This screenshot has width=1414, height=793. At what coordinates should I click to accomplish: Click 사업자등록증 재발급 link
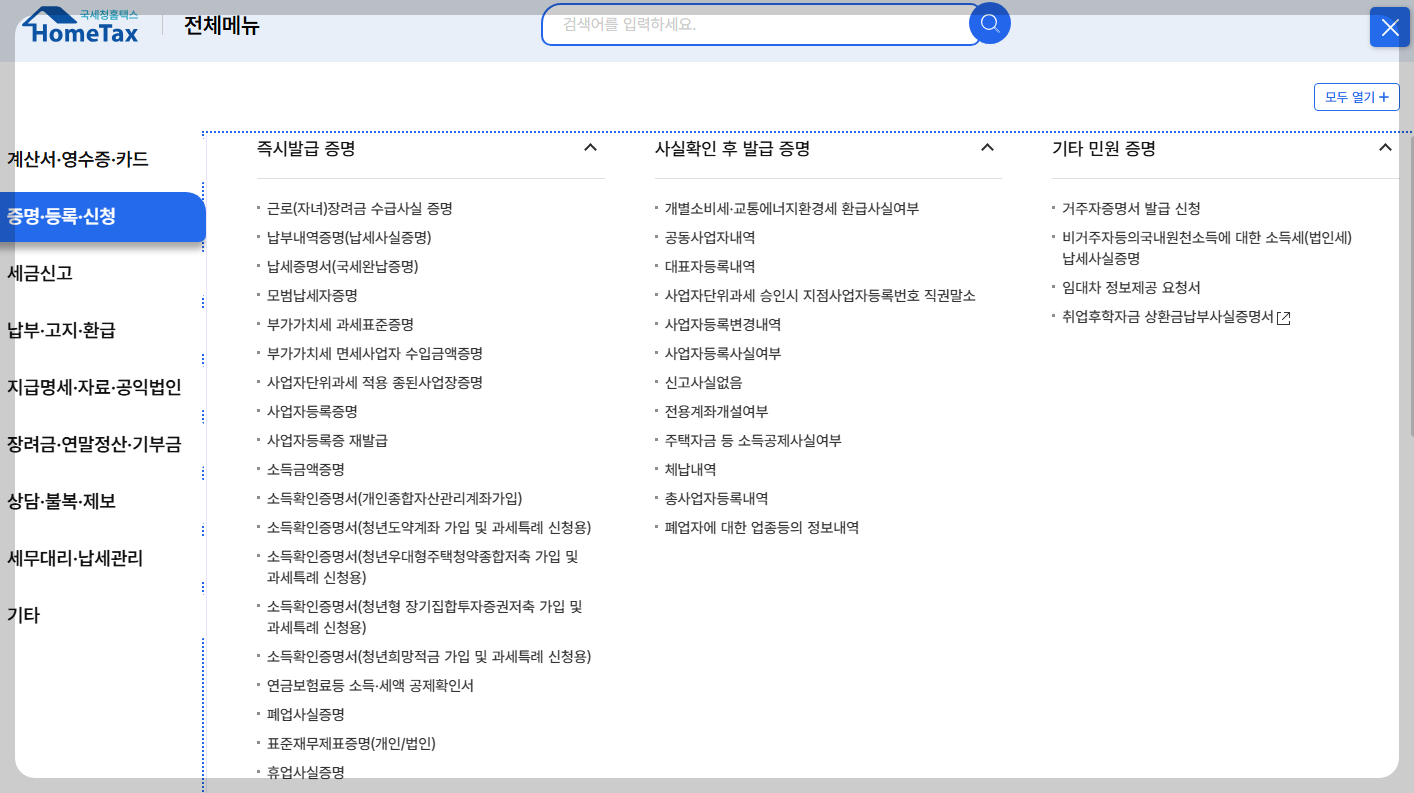[327, 441]
